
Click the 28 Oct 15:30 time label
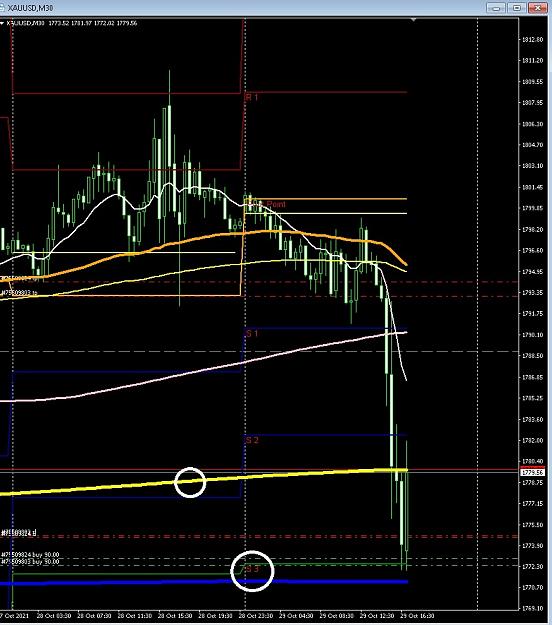(175, 616)
